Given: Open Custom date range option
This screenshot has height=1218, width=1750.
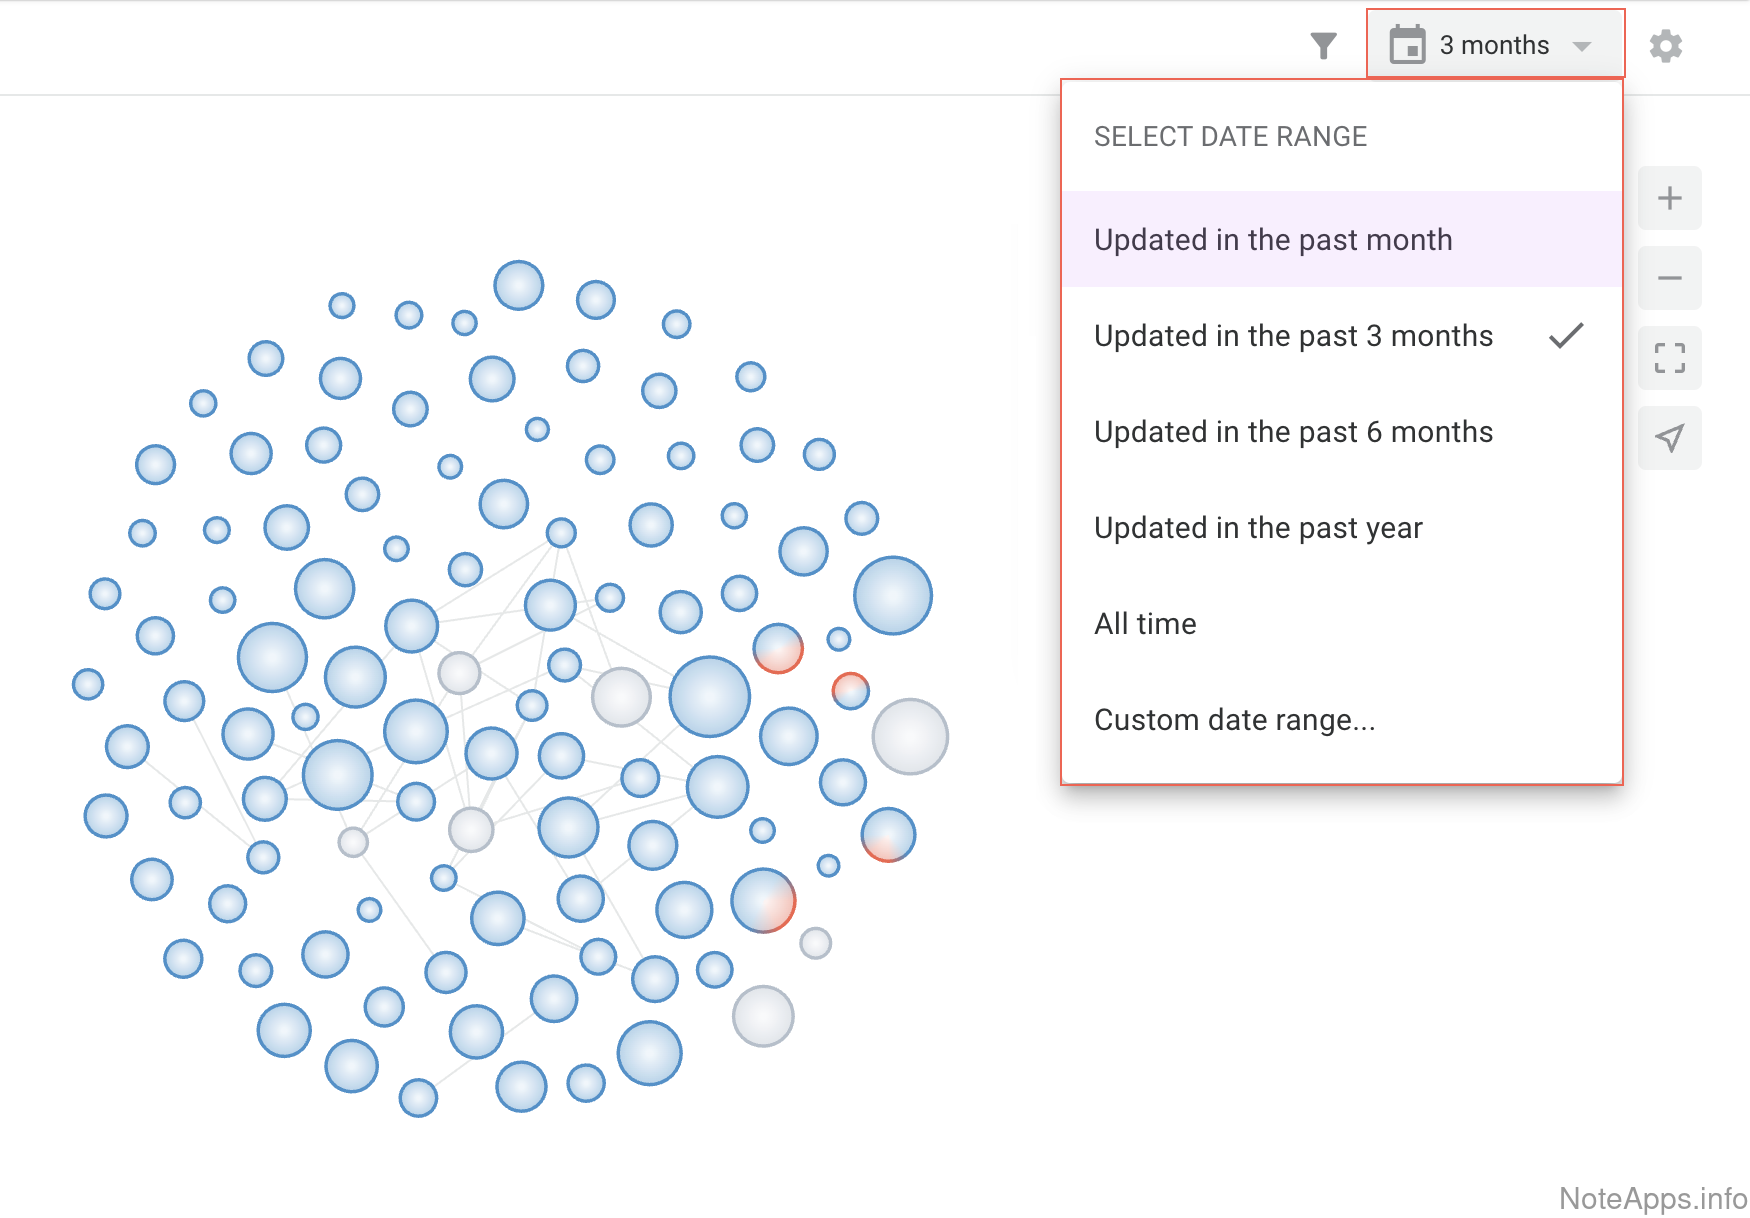Looking at the screenshot, I should (x=1234, y=720).
